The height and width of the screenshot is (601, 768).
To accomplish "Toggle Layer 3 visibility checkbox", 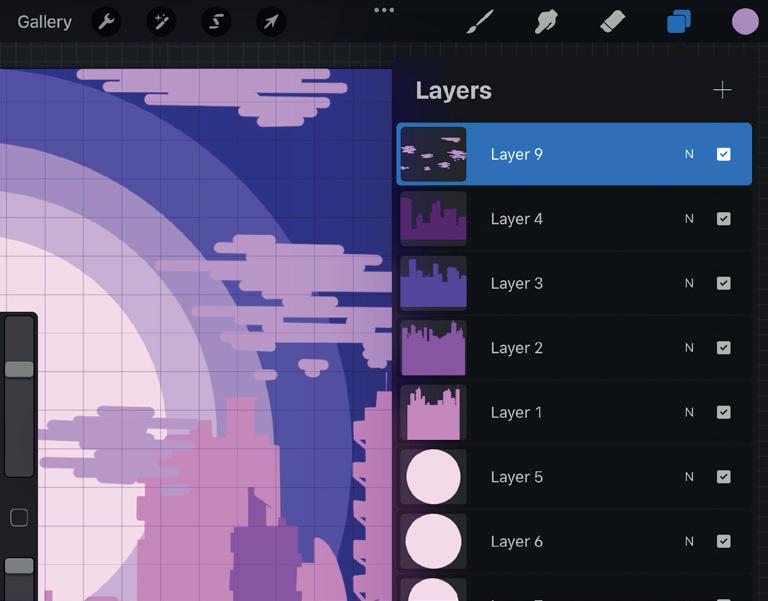I will click(723, 283).
